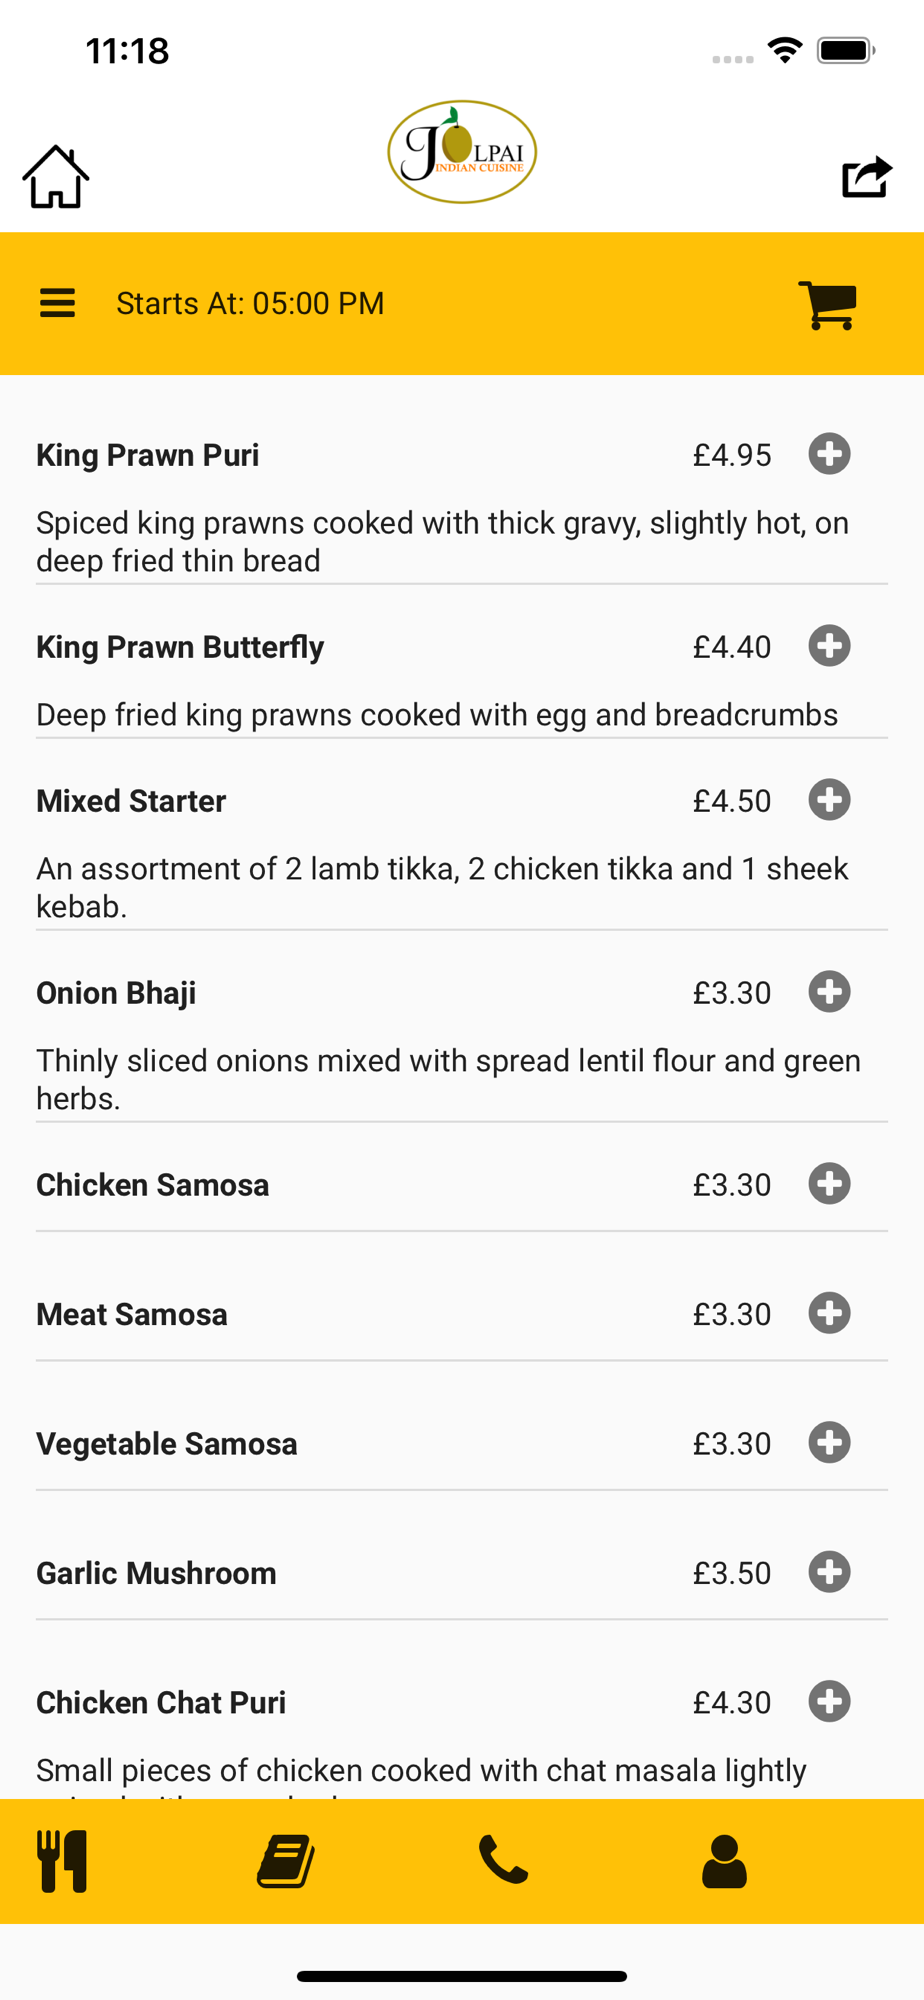The width and height of the screenshot is (924, 2000).
Task: Open the user profile tab
Action: point(724,1861)
